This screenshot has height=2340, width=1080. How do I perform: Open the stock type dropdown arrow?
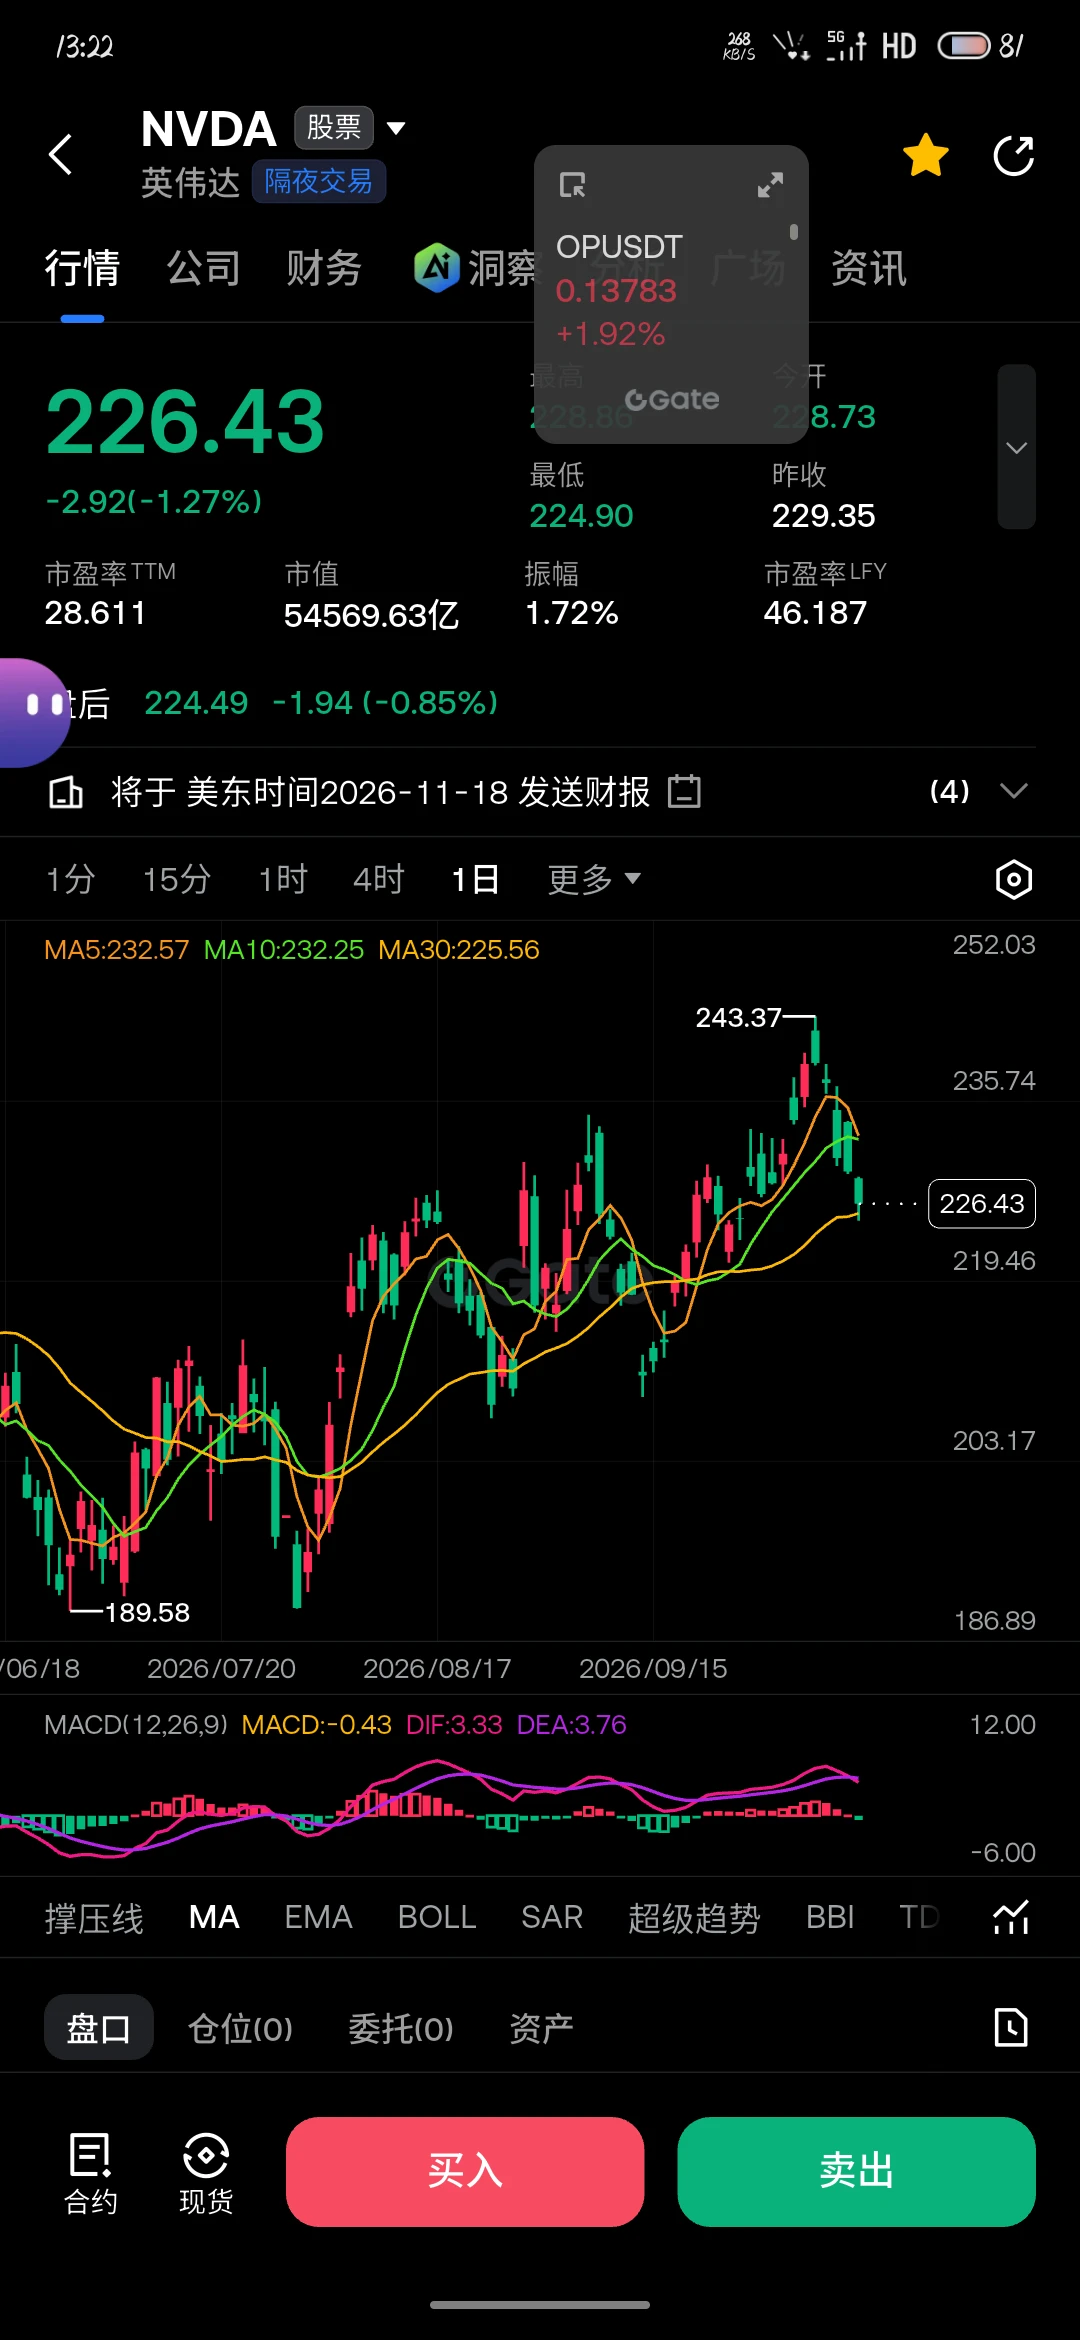(396, 128)
